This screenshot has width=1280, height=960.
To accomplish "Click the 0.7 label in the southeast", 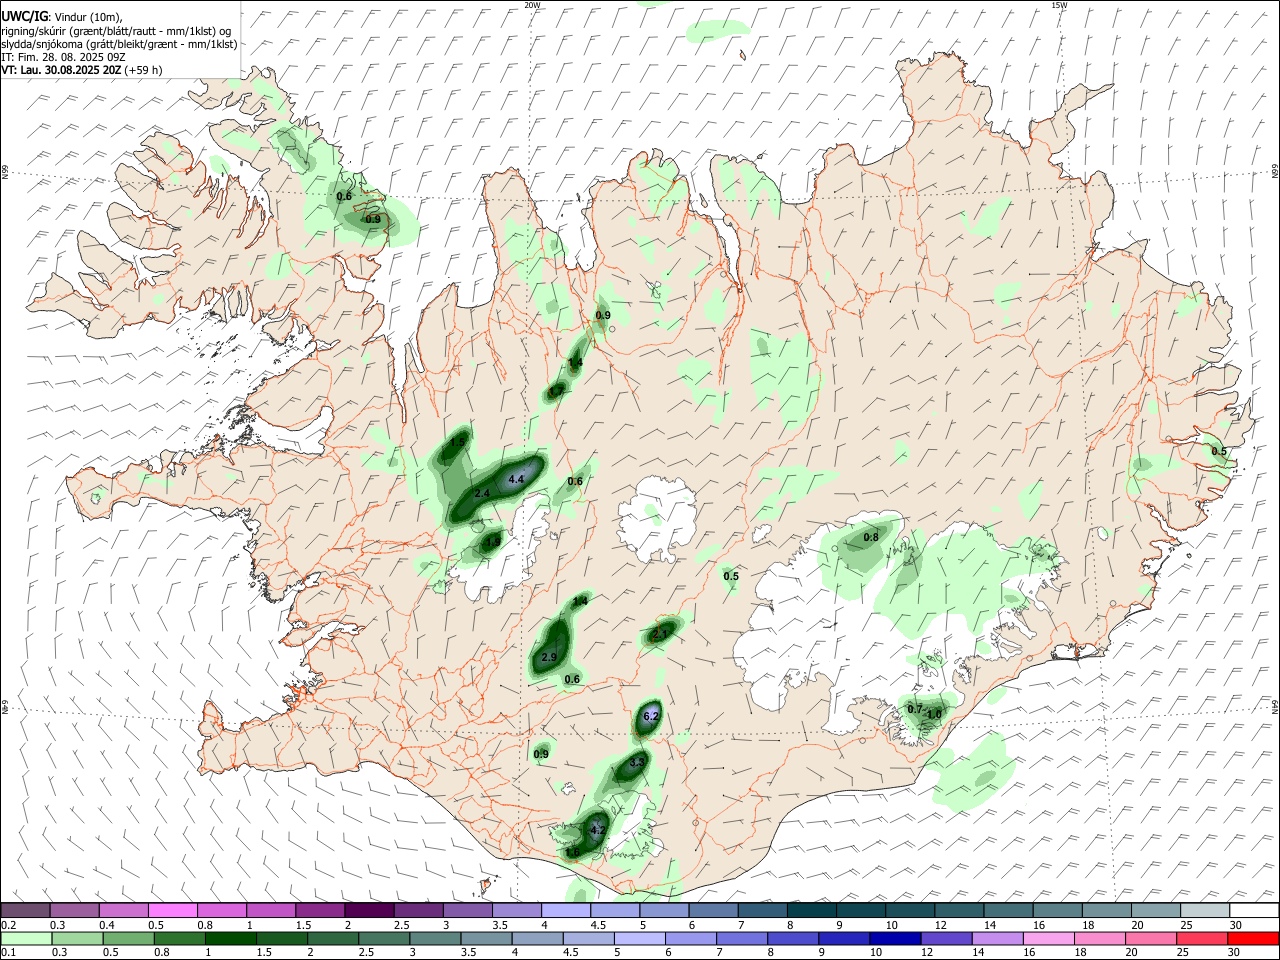I will 915,709.
